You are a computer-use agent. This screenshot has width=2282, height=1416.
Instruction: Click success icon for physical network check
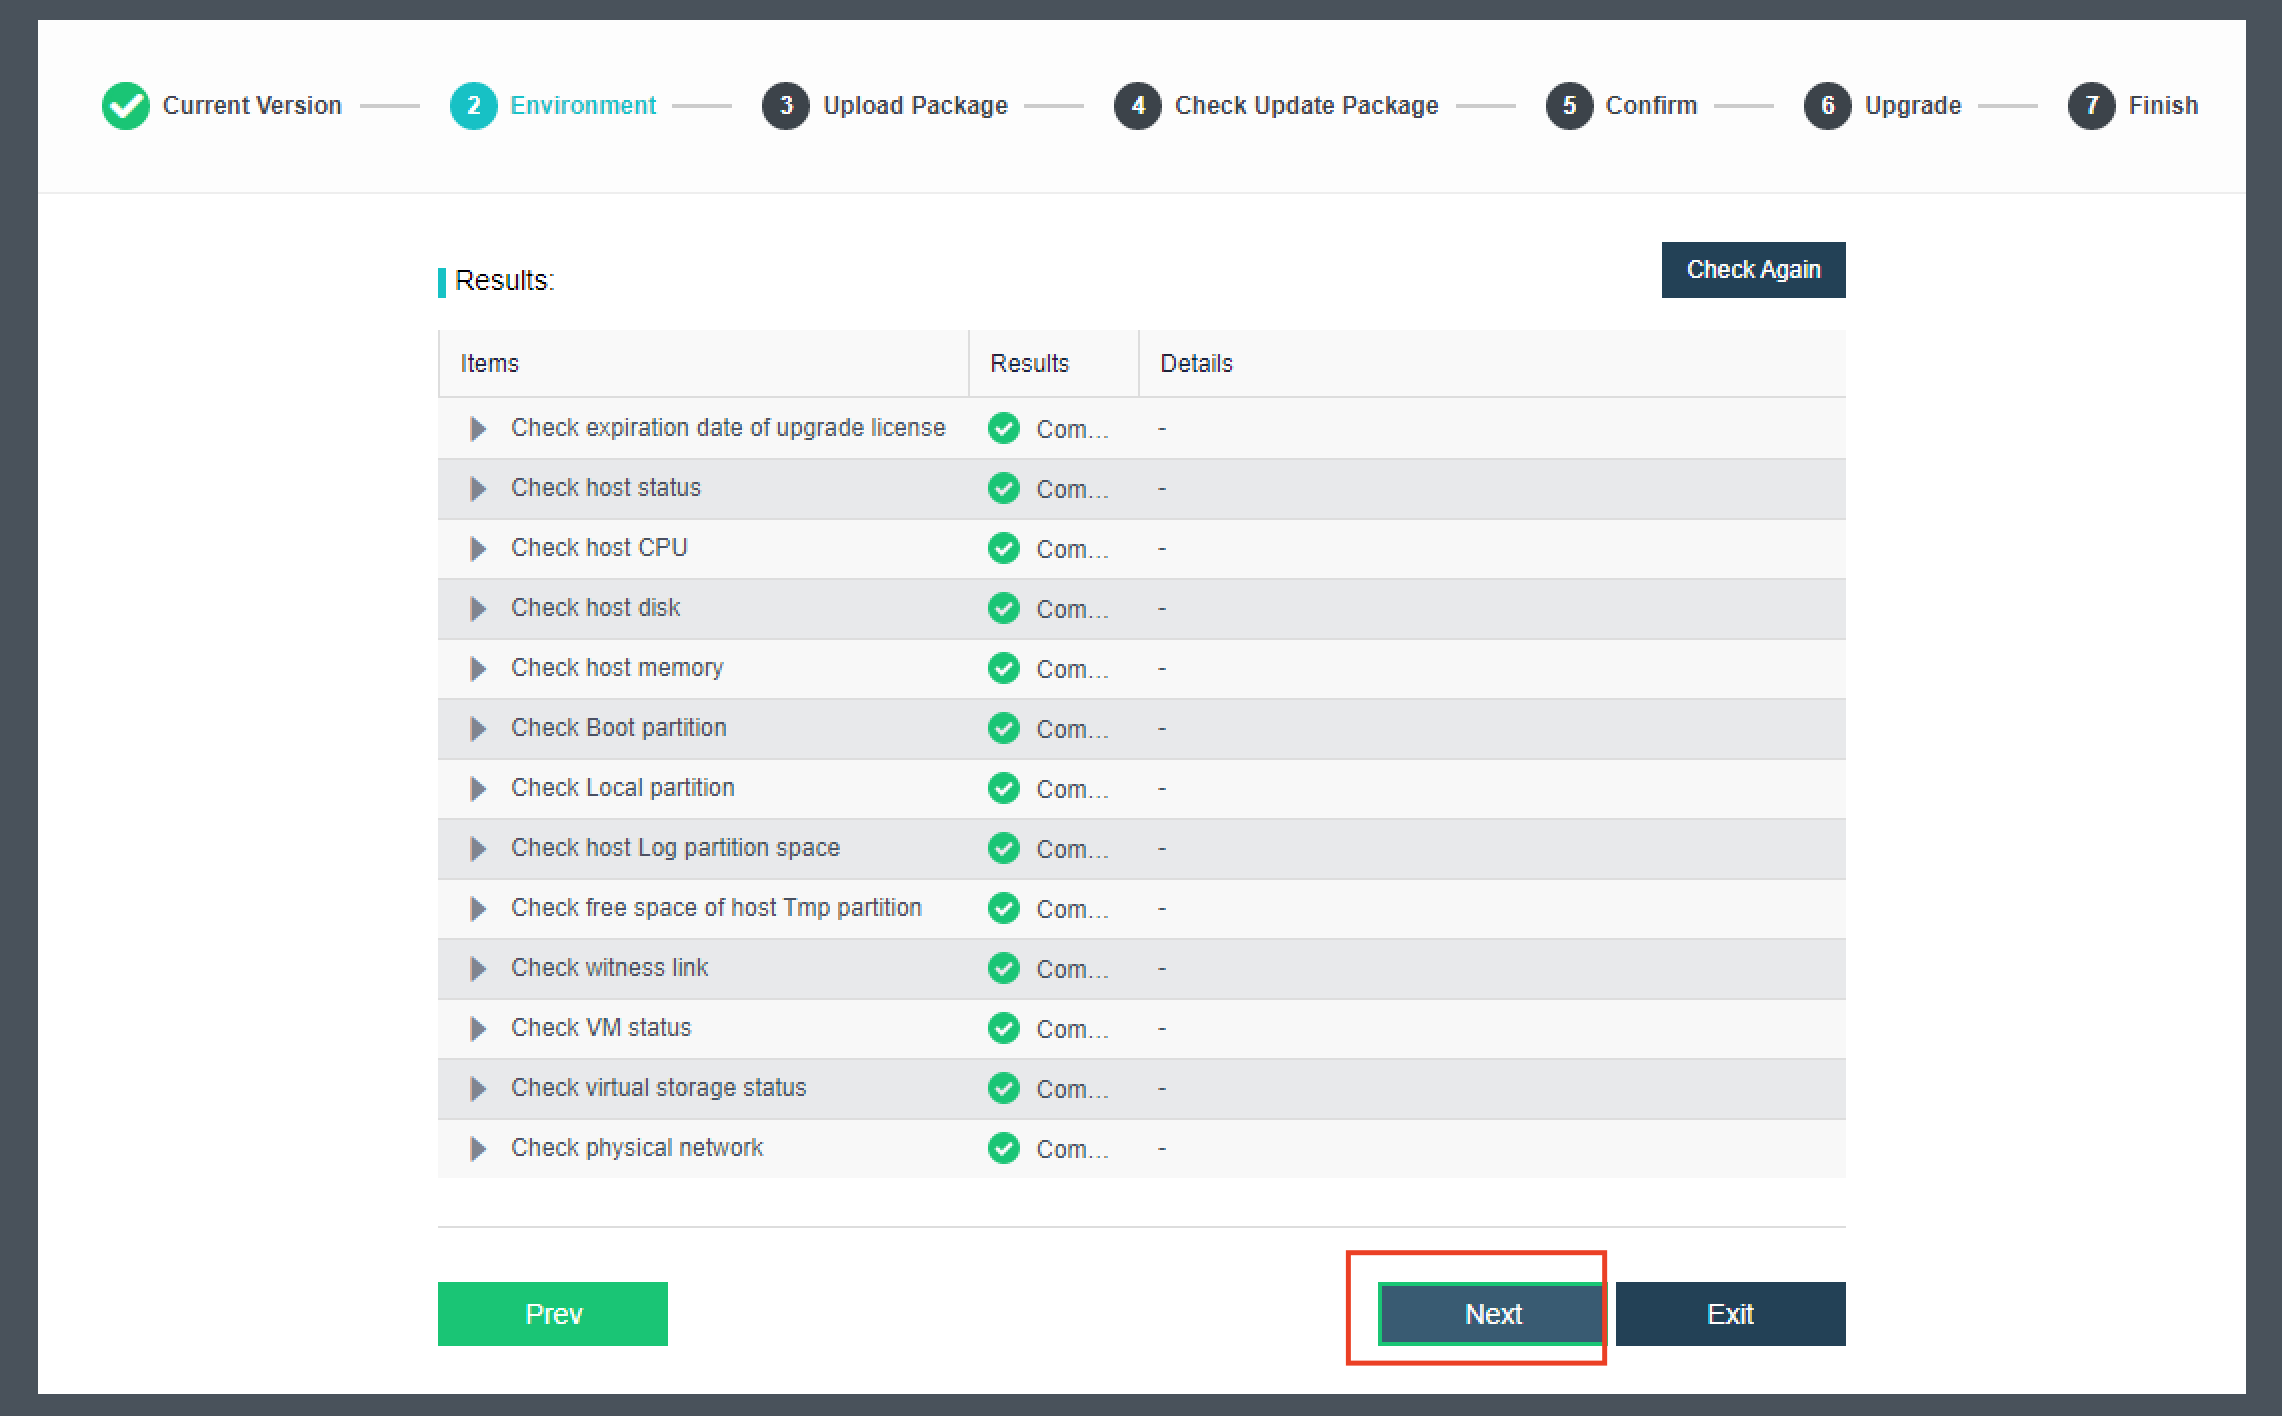coord(1004,1148)
